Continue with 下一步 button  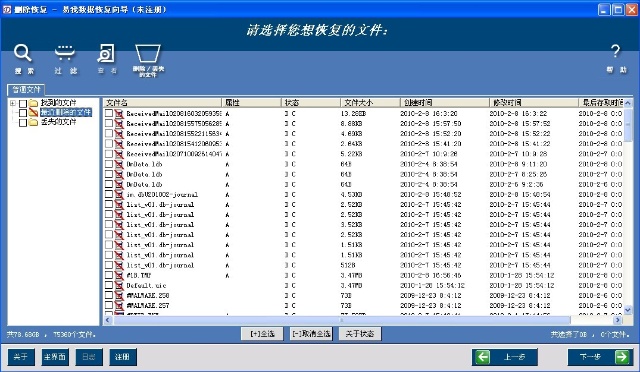[x=600, y=357]
